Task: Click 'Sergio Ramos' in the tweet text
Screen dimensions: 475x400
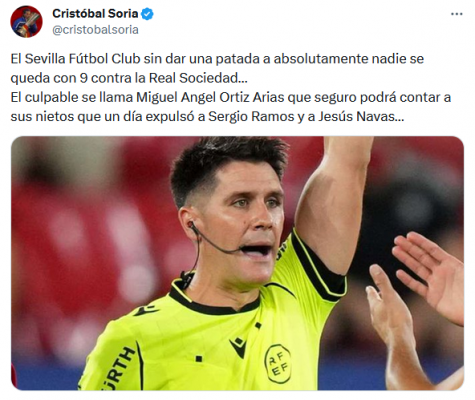Action: pos(251,117)
